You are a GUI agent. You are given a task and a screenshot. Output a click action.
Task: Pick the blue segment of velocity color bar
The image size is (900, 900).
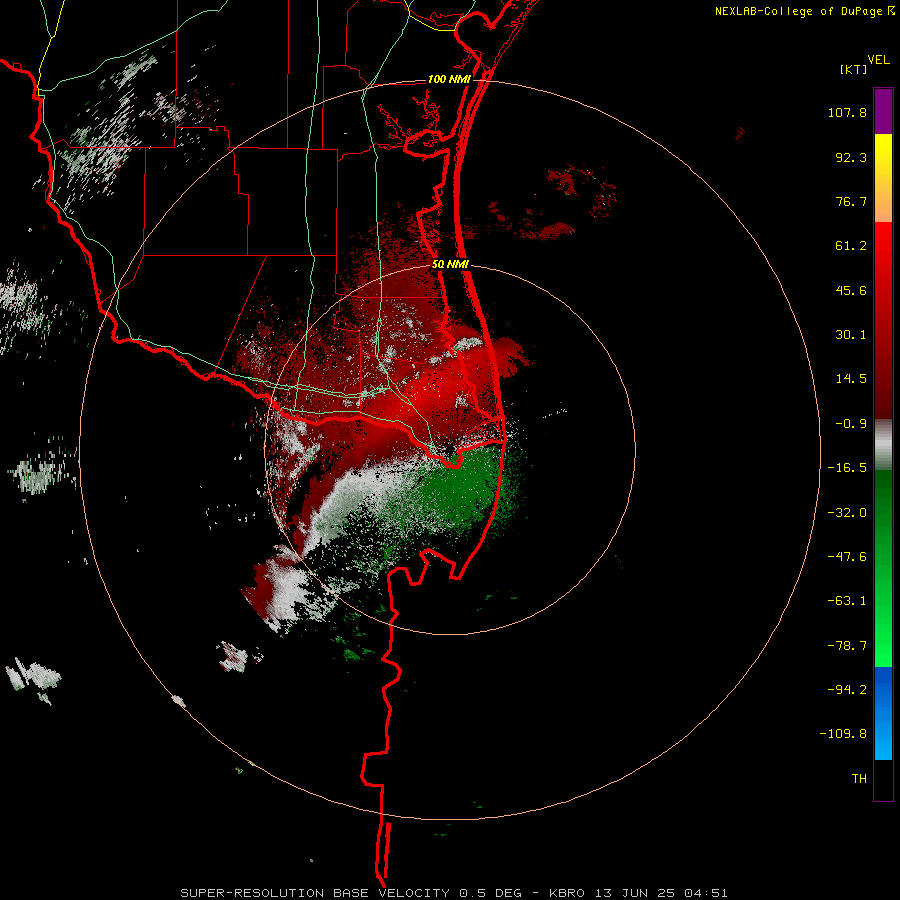pos(883,713)
